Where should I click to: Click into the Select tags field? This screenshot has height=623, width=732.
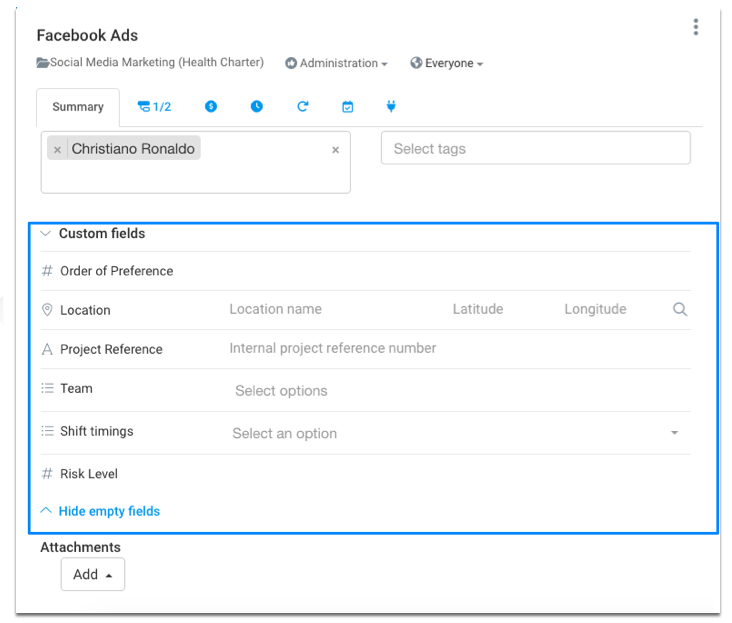(x=535, y=148)
